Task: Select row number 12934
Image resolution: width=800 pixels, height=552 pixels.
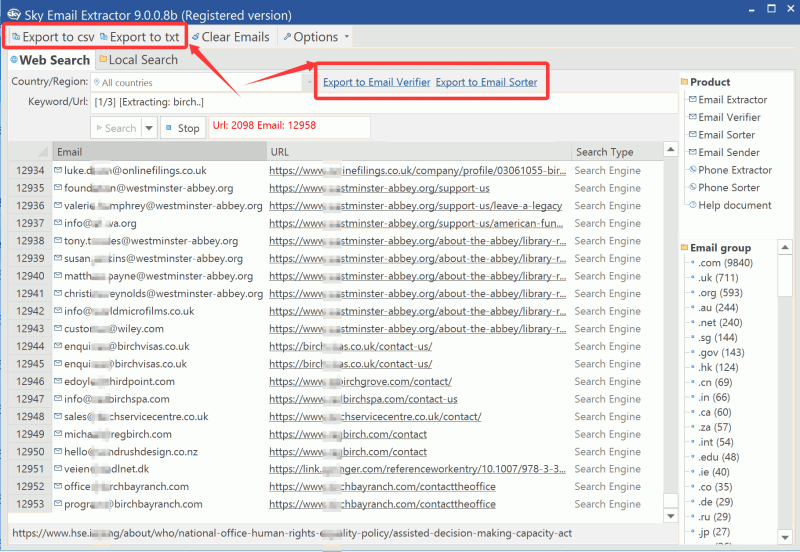Action: (30, 171)
